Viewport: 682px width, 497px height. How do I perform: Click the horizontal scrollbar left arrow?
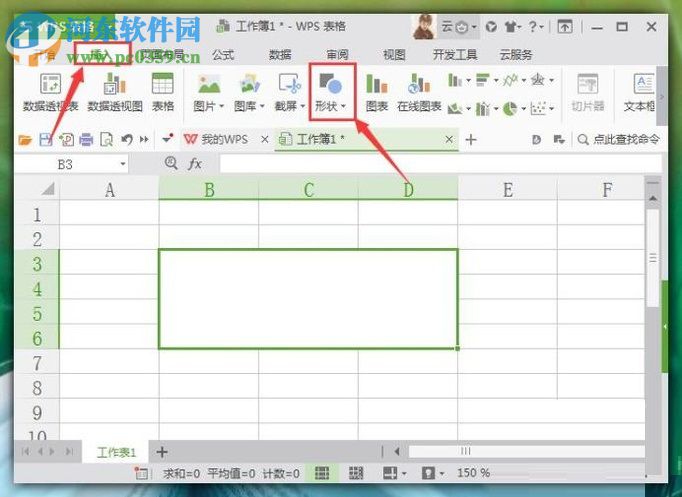pyautogui.click(x=397, y=451)
